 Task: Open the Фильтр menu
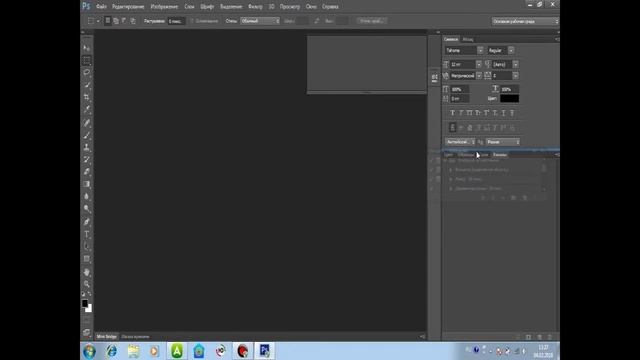point(255,7)
